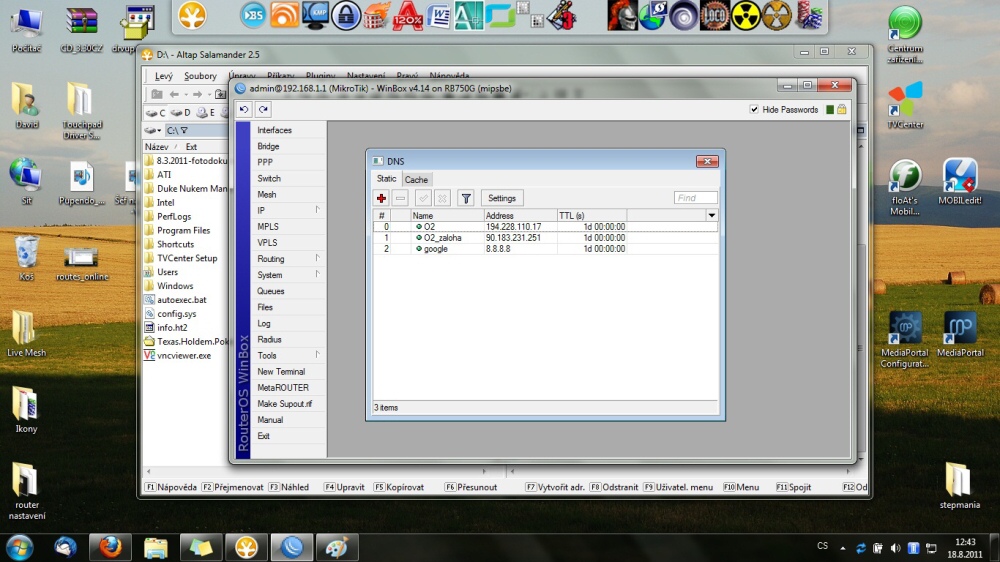Open Interfaces in WinBox menu
The height and width of the screenshot is (562, 1000).
tap(274, 130)
